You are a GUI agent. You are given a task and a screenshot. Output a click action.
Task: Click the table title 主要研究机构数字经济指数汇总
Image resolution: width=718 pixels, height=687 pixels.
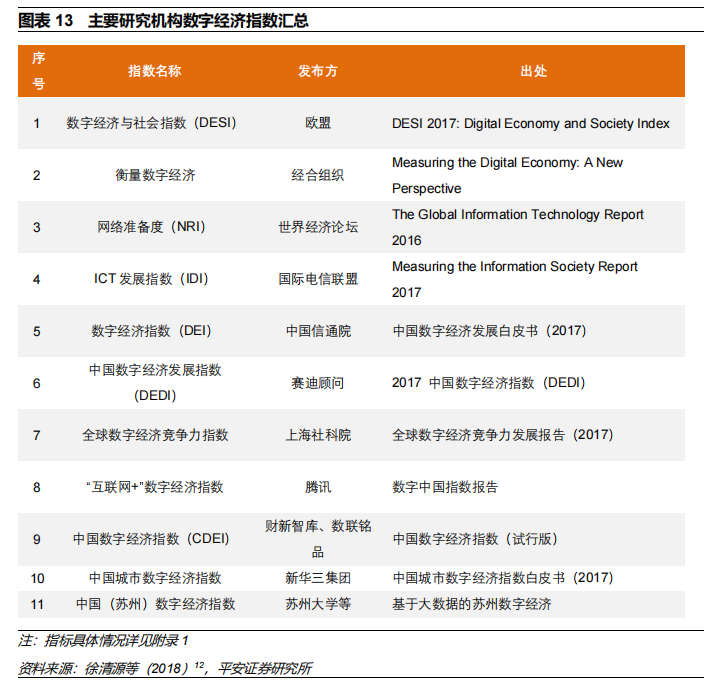pos(198,21)
